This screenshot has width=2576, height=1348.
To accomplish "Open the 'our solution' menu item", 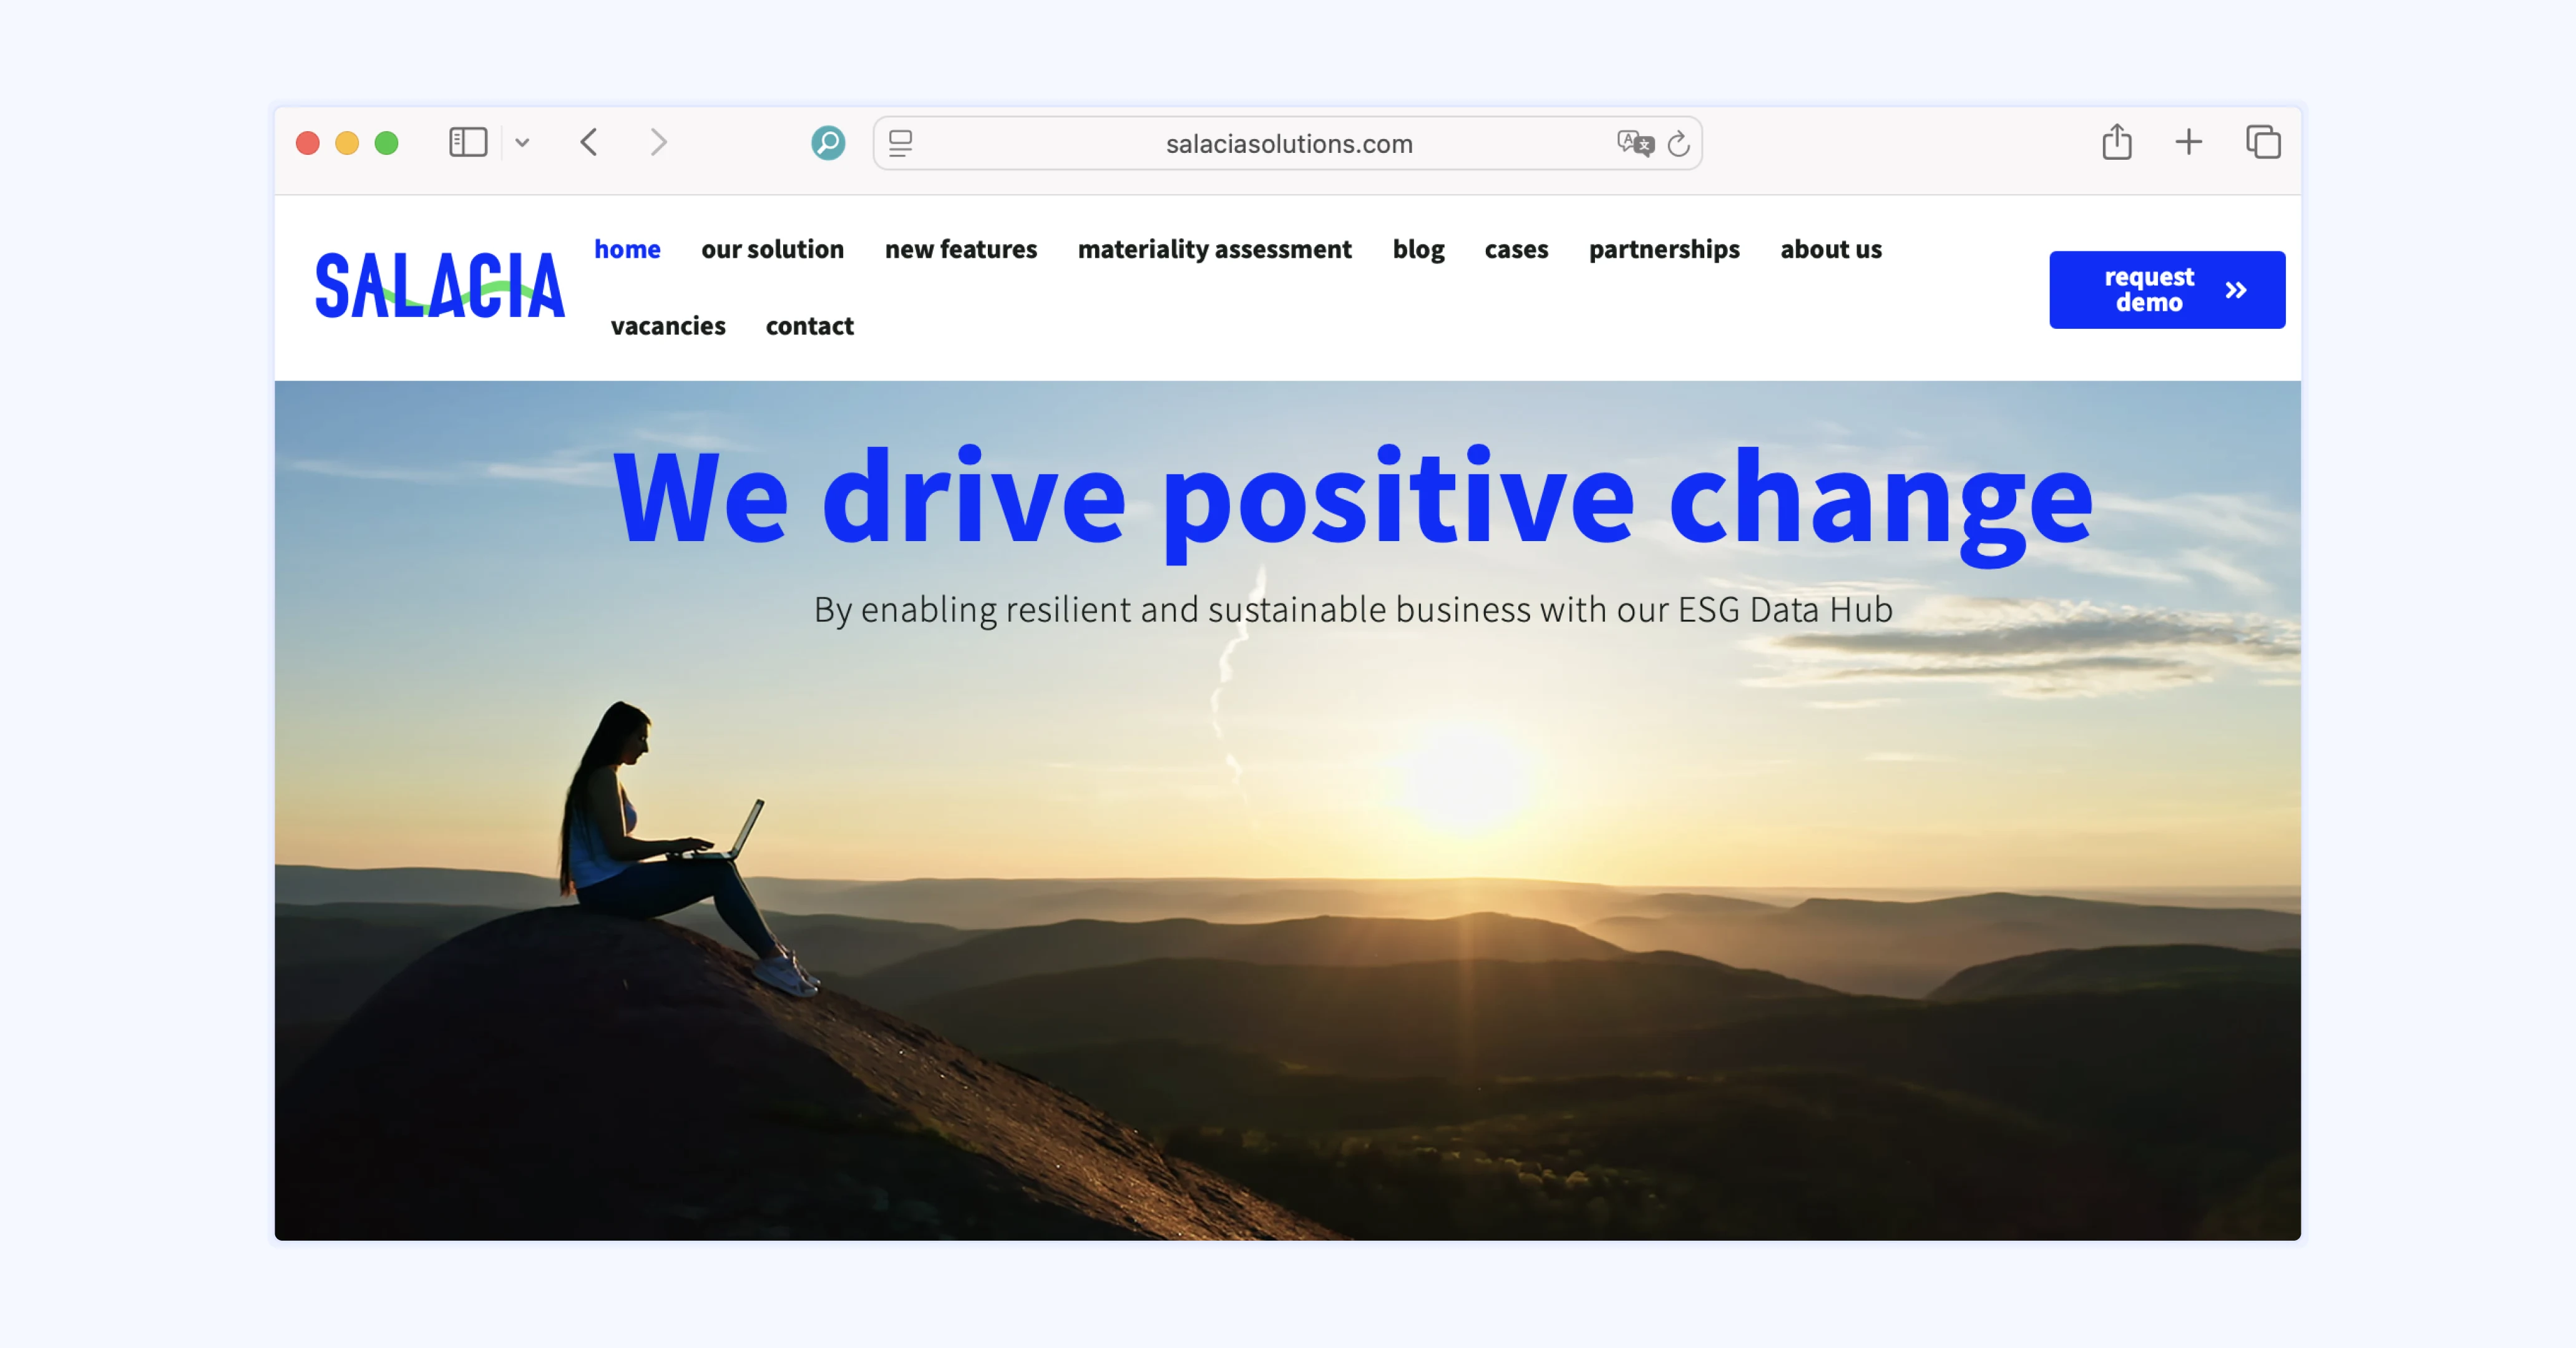I will coord(772,249).
